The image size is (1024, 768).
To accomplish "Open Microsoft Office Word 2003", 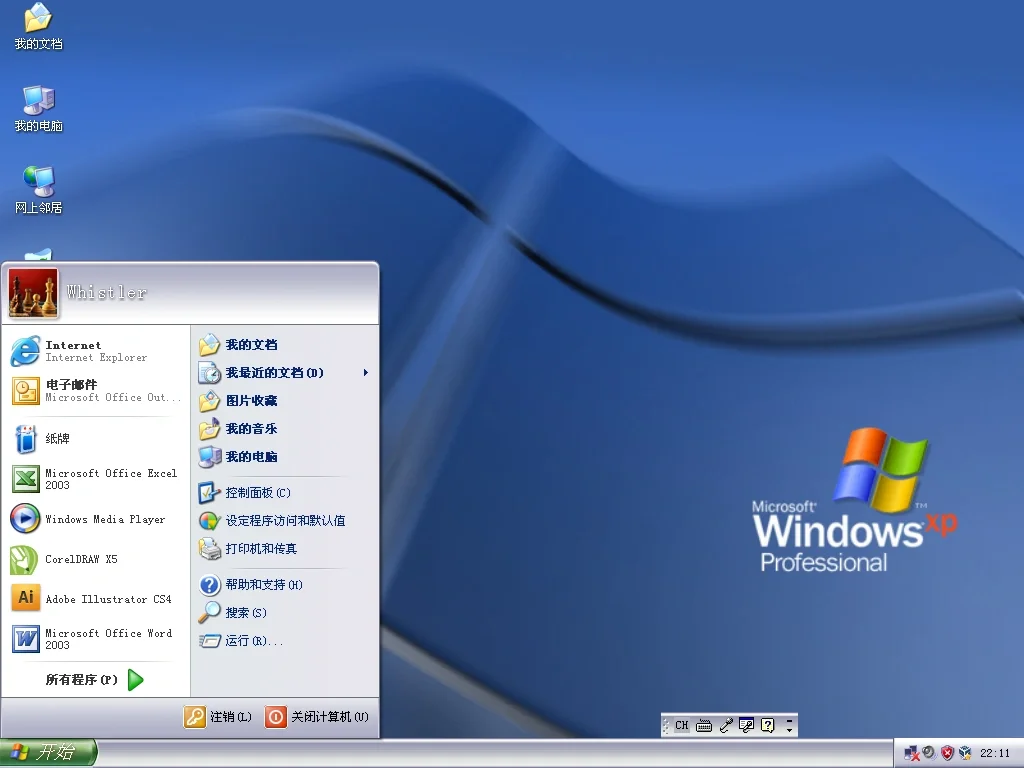I will [95, 638].
